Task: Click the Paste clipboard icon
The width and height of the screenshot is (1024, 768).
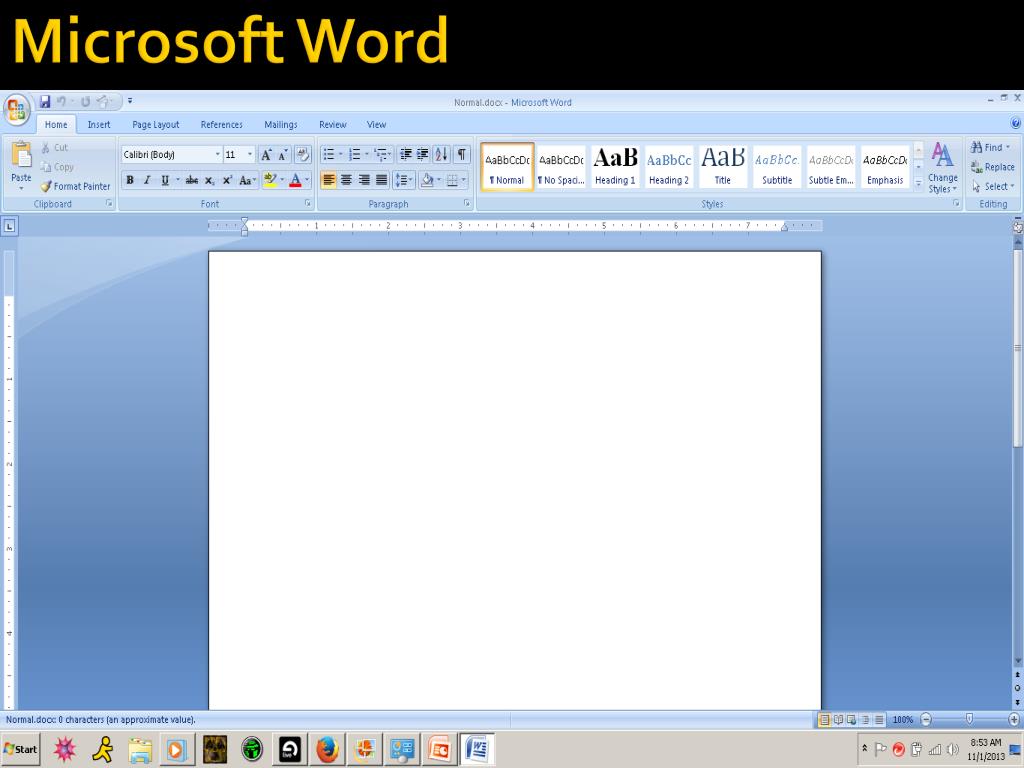Action: (22, 155)
